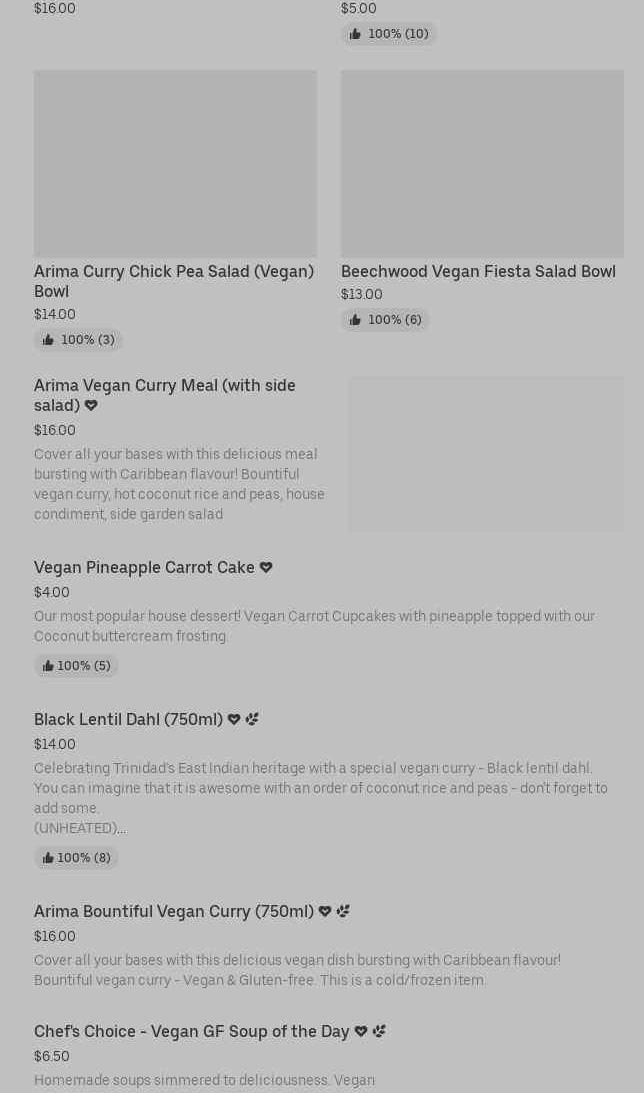This screenshot has width=644, height=1093.
Task: Click the thumbs-up icon on the 100% (6) rating
Action: [x=355, y=320]
